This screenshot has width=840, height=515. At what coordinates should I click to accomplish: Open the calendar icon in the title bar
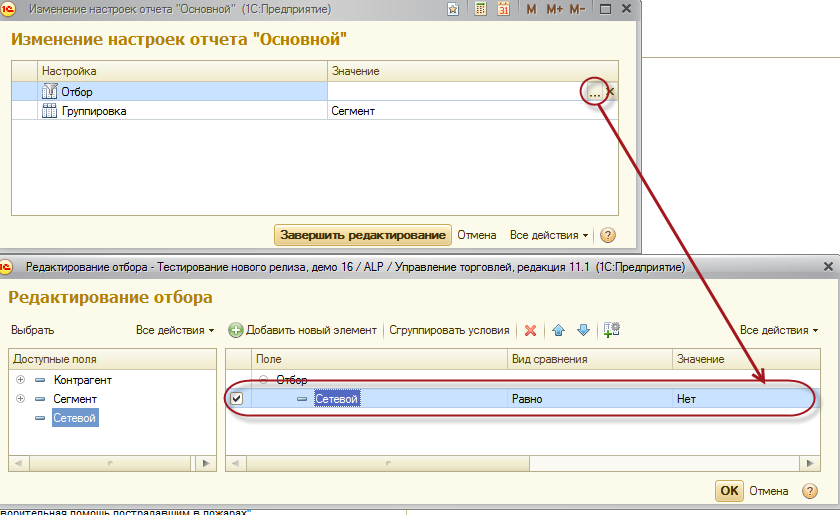click(x=504, y=9)
